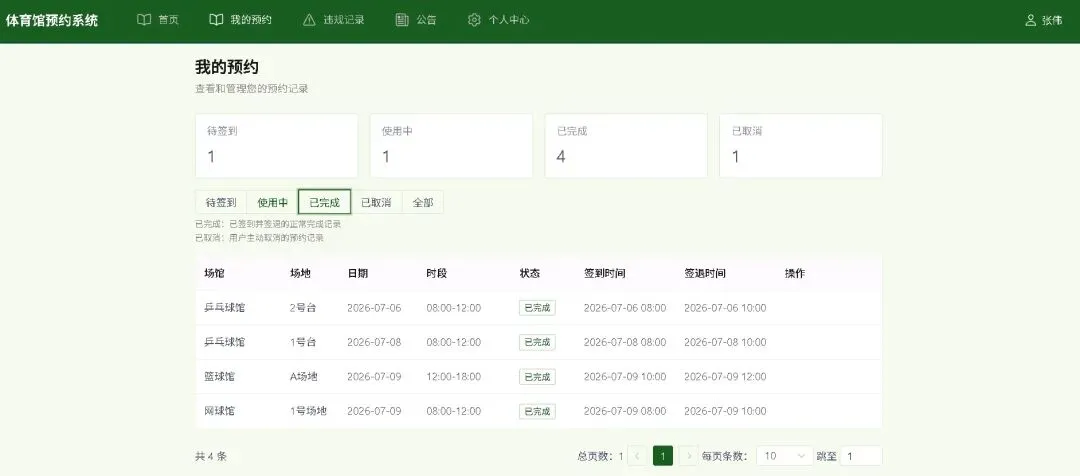1080x476 pixels.
Task: Switch to the 待签到 filter tab
Action: [221, 203]
